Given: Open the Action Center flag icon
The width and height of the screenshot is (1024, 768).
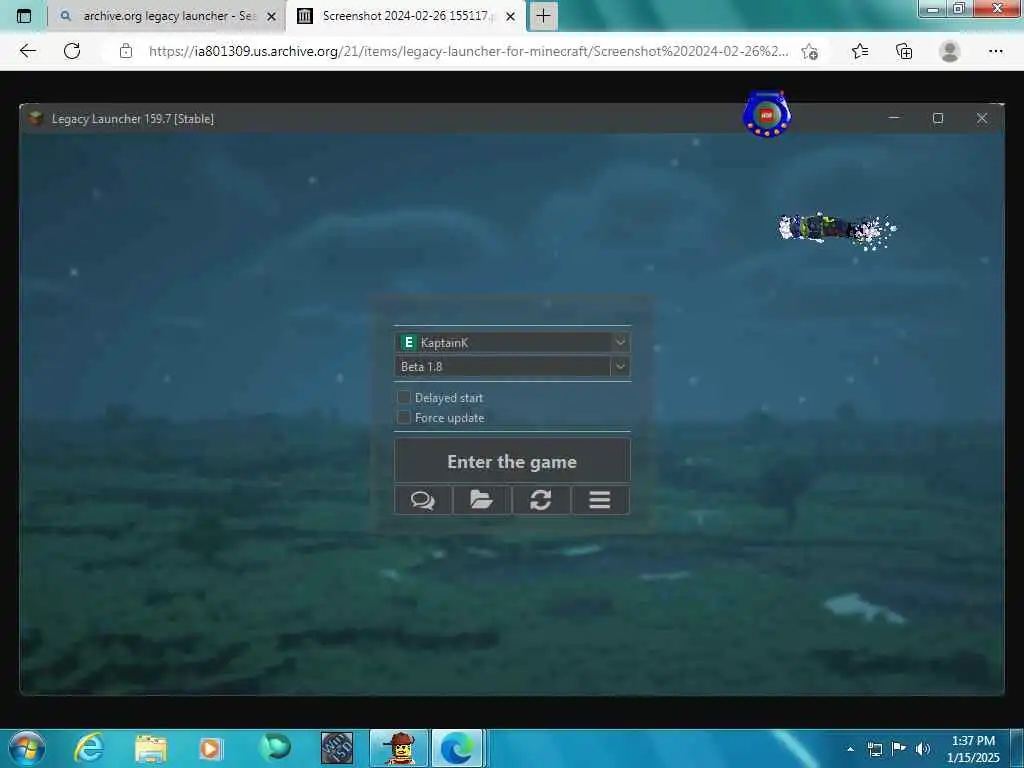Looking at the screenshot, I should tap(899, 748).
